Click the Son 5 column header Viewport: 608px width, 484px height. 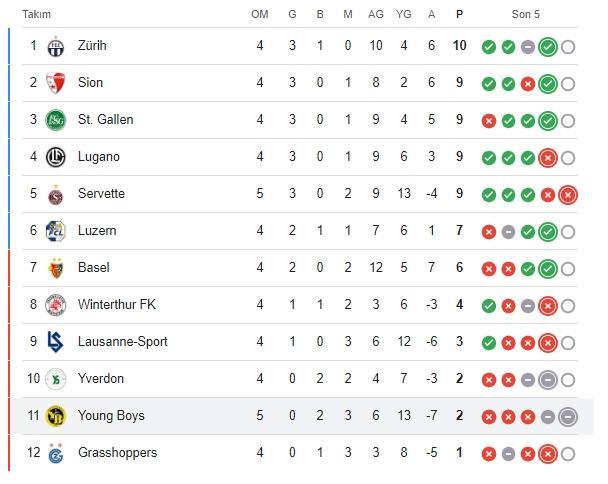tap(525, 14)
